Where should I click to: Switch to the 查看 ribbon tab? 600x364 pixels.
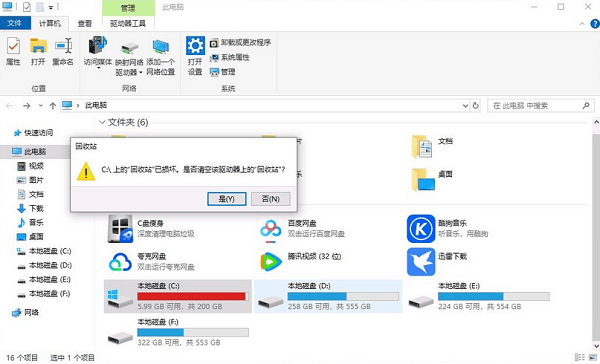[85, 24]
